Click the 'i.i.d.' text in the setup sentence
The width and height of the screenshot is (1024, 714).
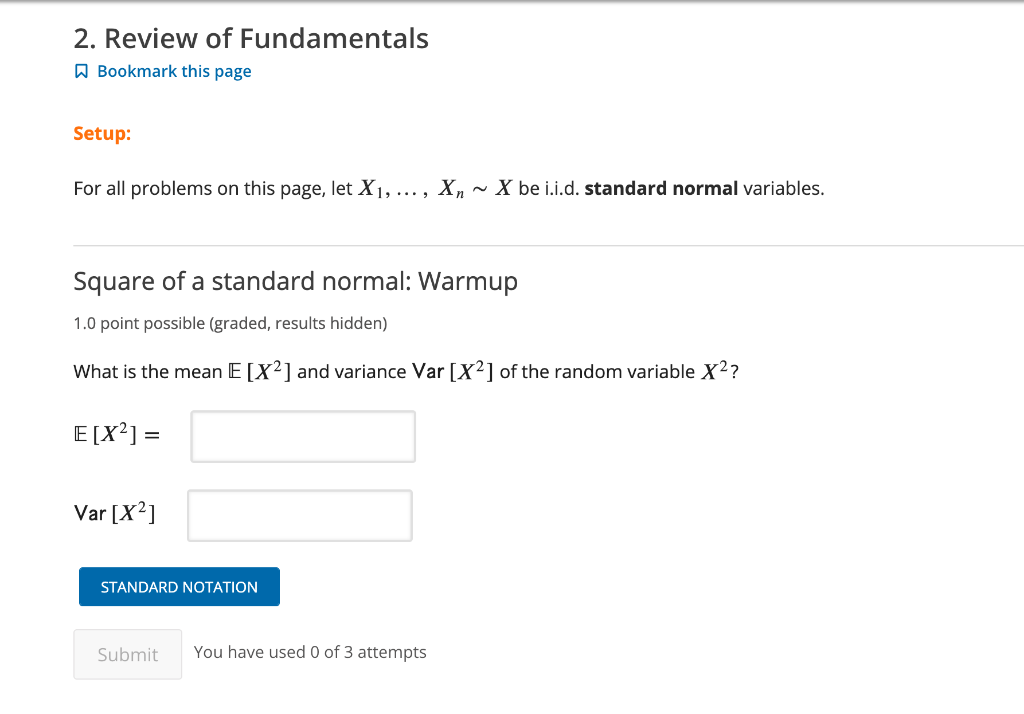tap(562, 189)
